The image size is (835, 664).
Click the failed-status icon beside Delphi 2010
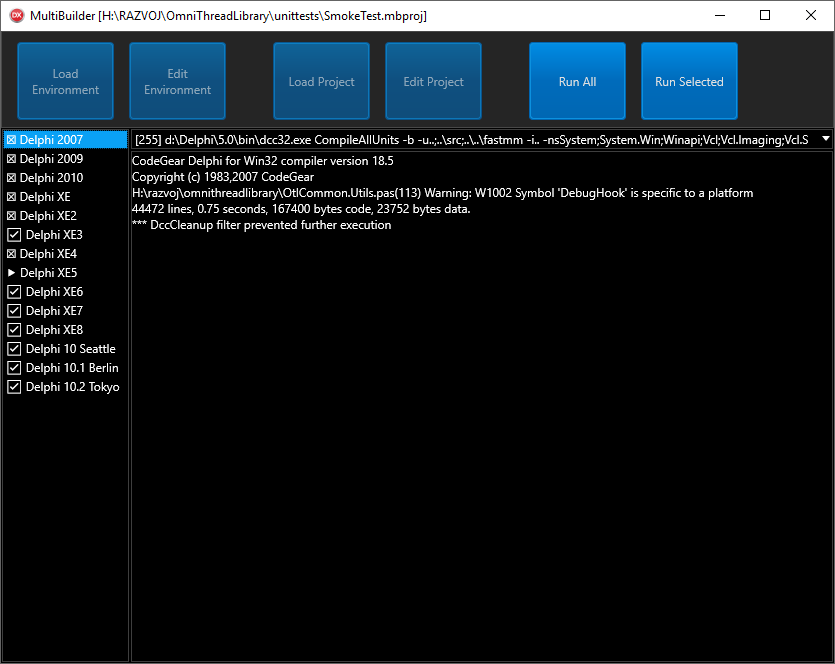[x=11, y=178]
